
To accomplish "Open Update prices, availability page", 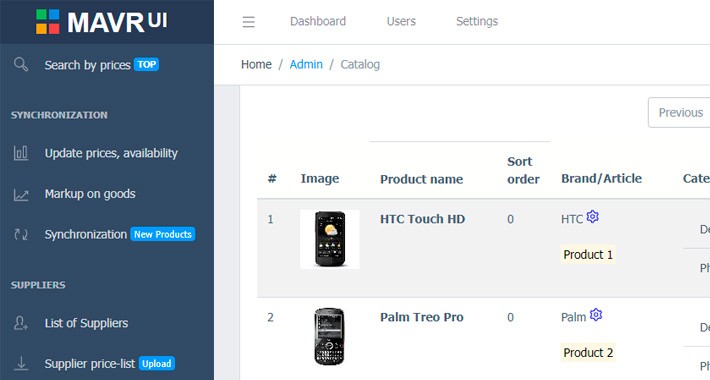I will (x=111, y=154).
